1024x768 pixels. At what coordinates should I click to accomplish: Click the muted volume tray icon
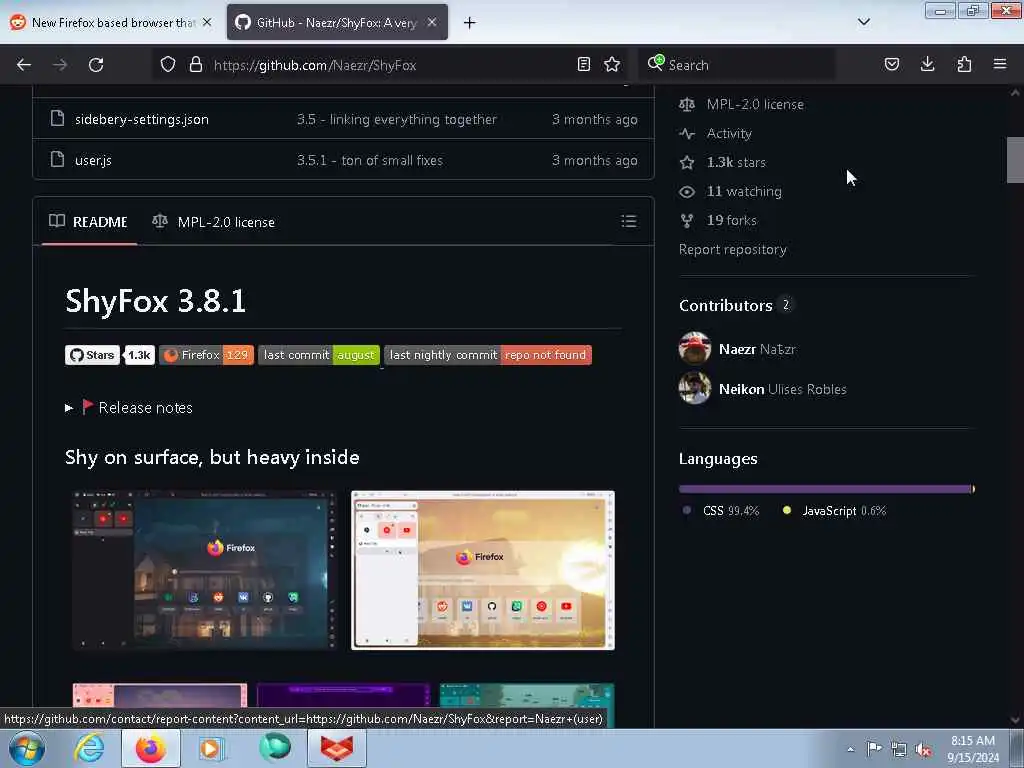(x=923, y=749)
